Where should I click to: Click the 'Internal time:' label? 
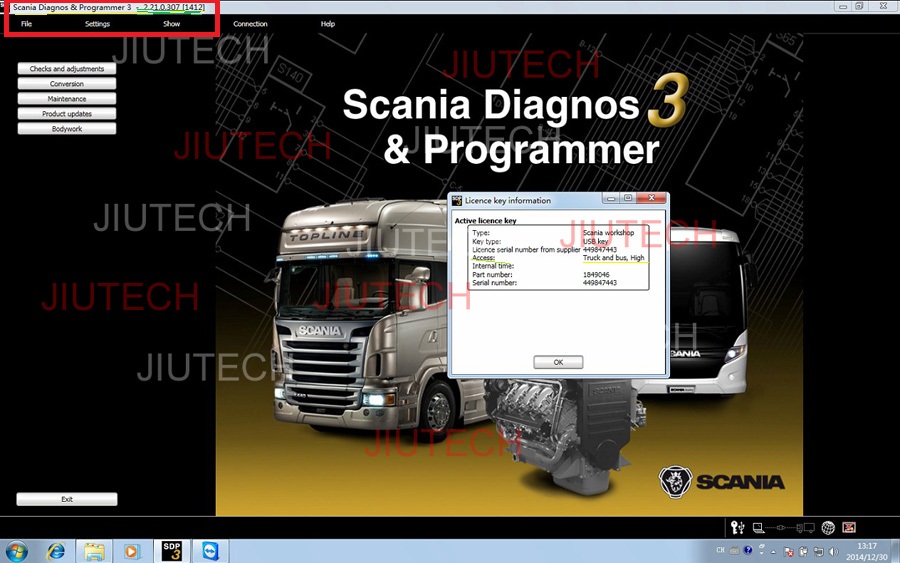coord(493,266)
